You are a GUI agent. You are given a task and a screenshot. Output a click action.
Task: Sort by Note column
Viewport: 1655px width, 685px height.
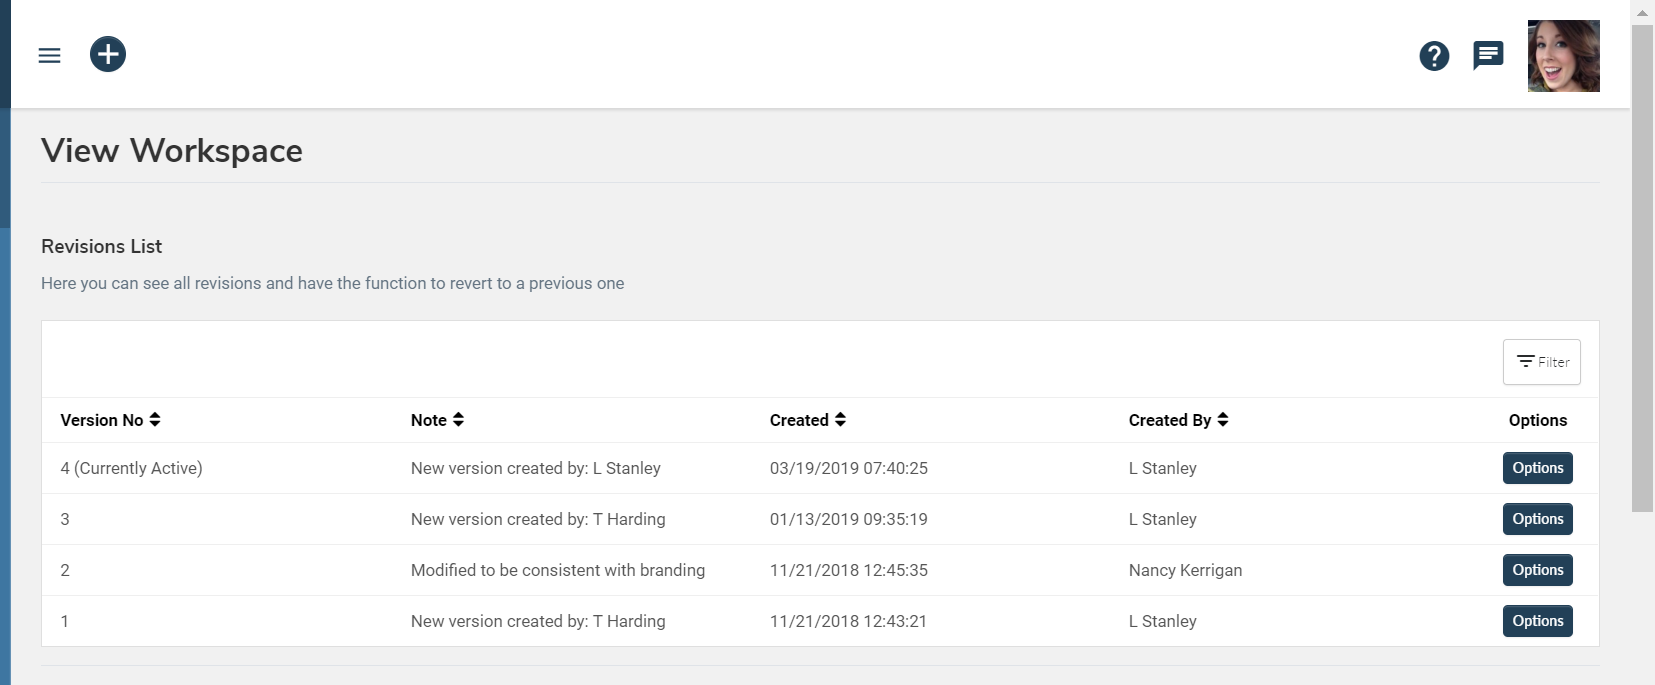(437, 420)
